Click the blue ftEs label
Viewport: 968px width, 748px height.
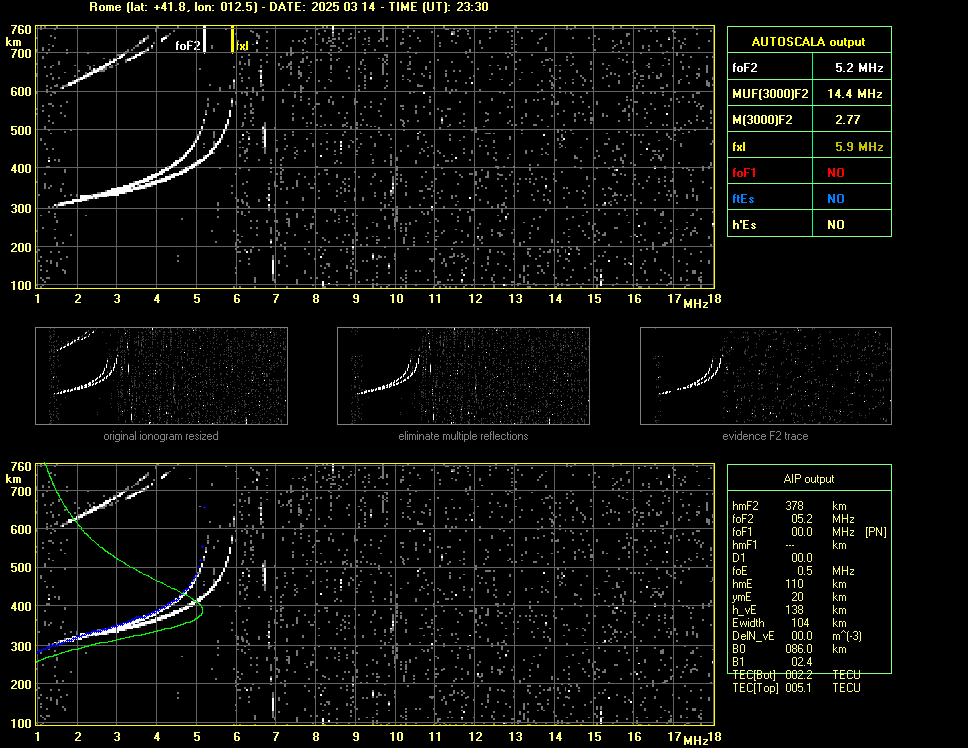[x=743, y=199]
